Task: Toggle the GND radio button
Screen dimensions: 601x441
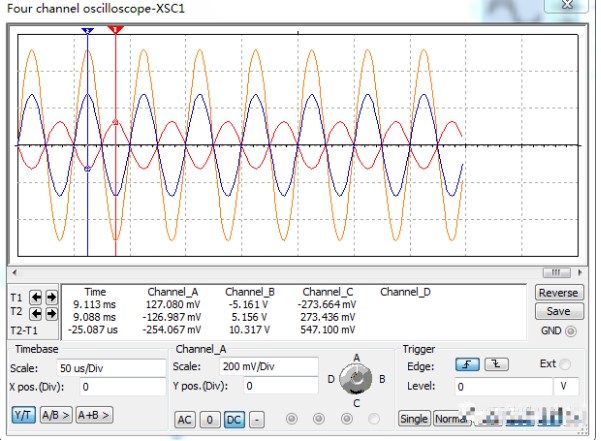Action: [571, 331]
